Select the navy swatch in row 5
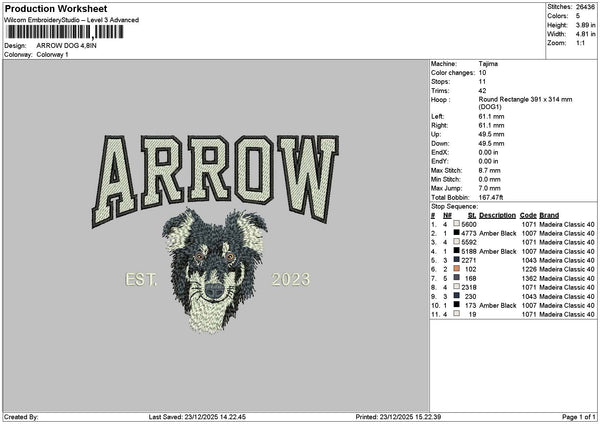The image size is (600, 424). (457, 260)
